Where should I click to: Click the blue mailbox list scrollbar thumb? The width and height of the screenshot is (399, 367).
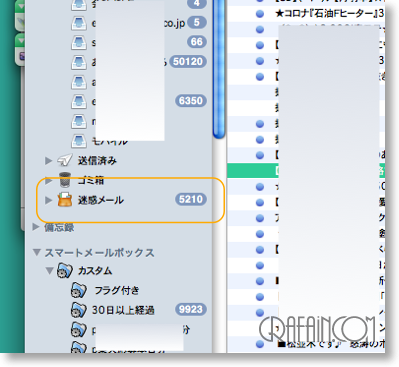click(219, 68)
